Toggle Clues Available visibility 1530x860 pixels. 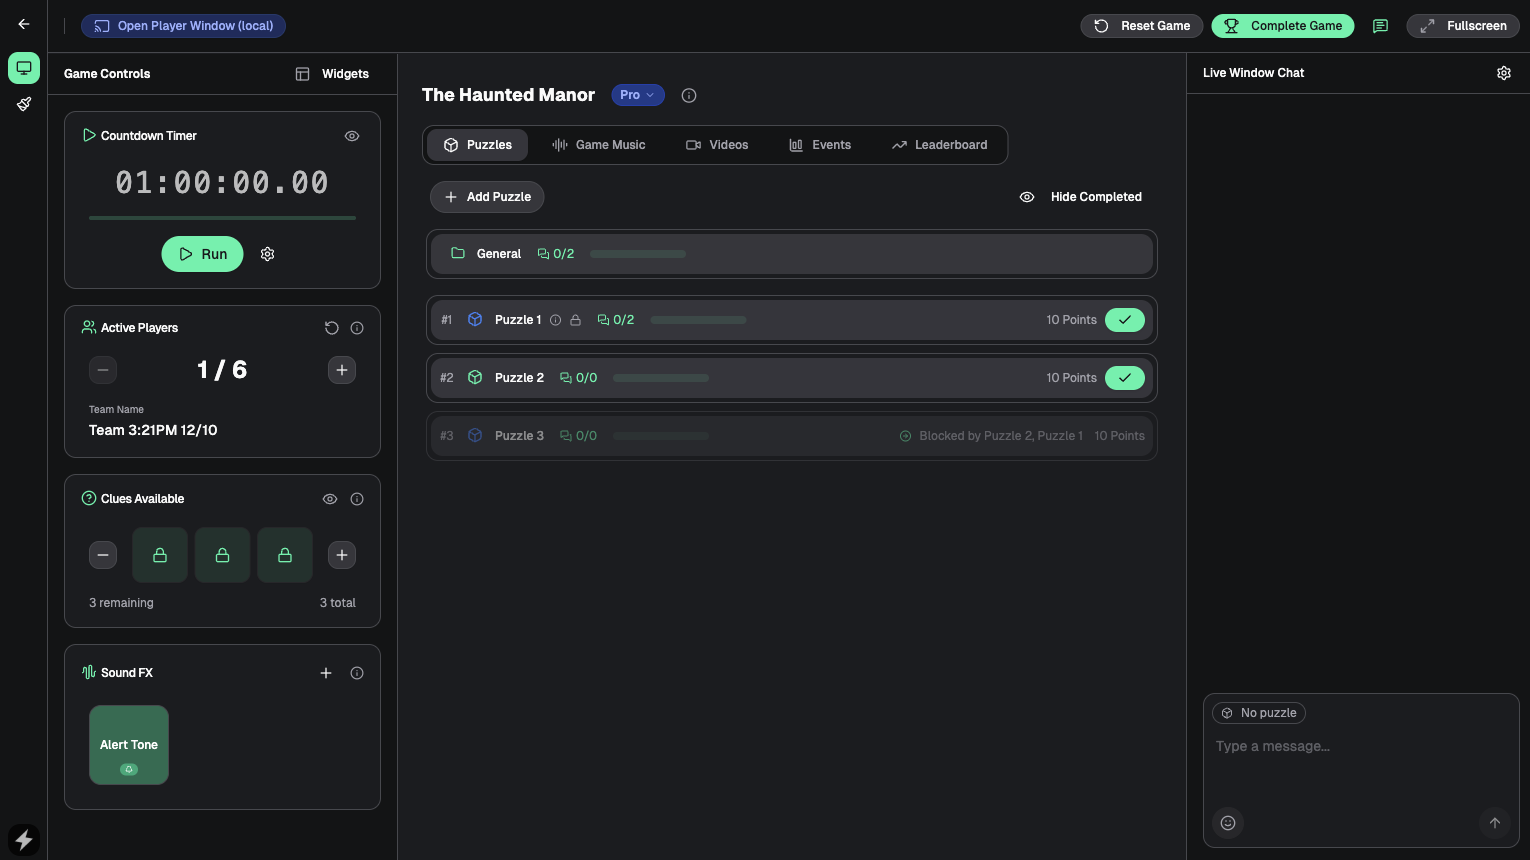click(x=330, y=499)
